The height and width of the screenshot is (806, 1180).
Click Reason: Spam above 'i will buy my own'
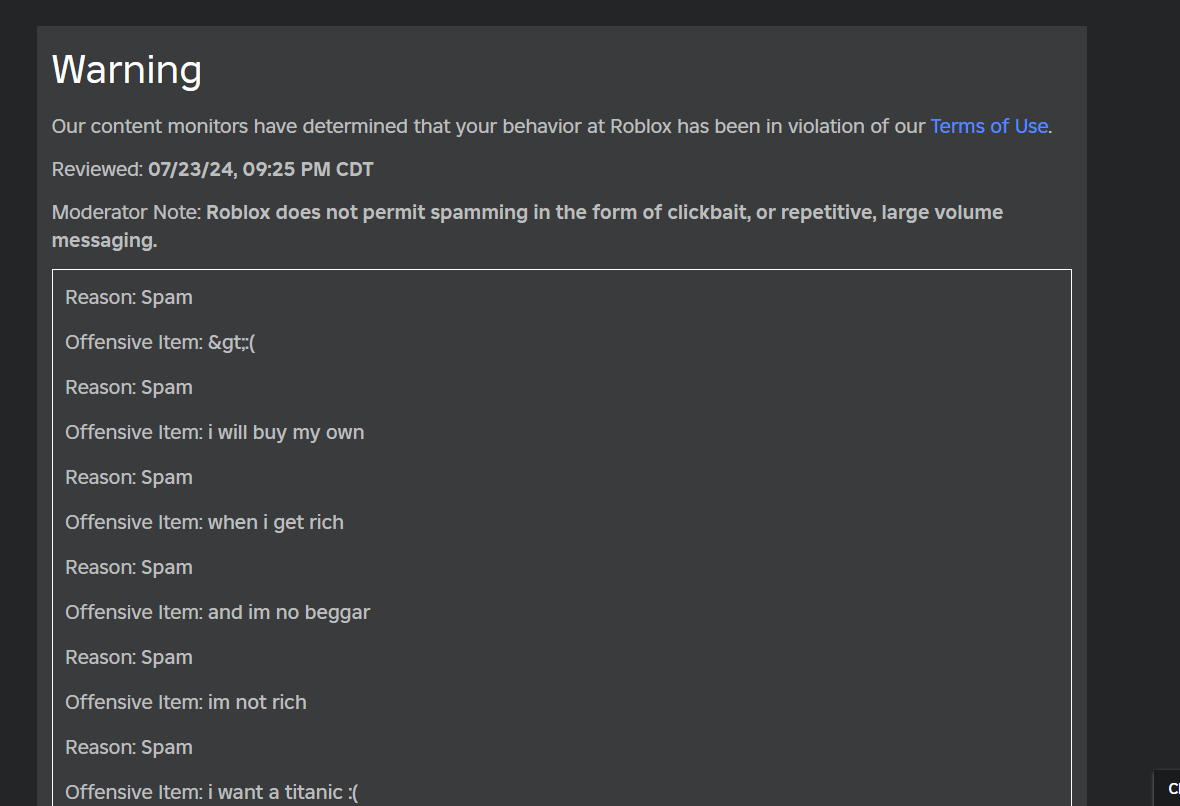coord(129,387)
